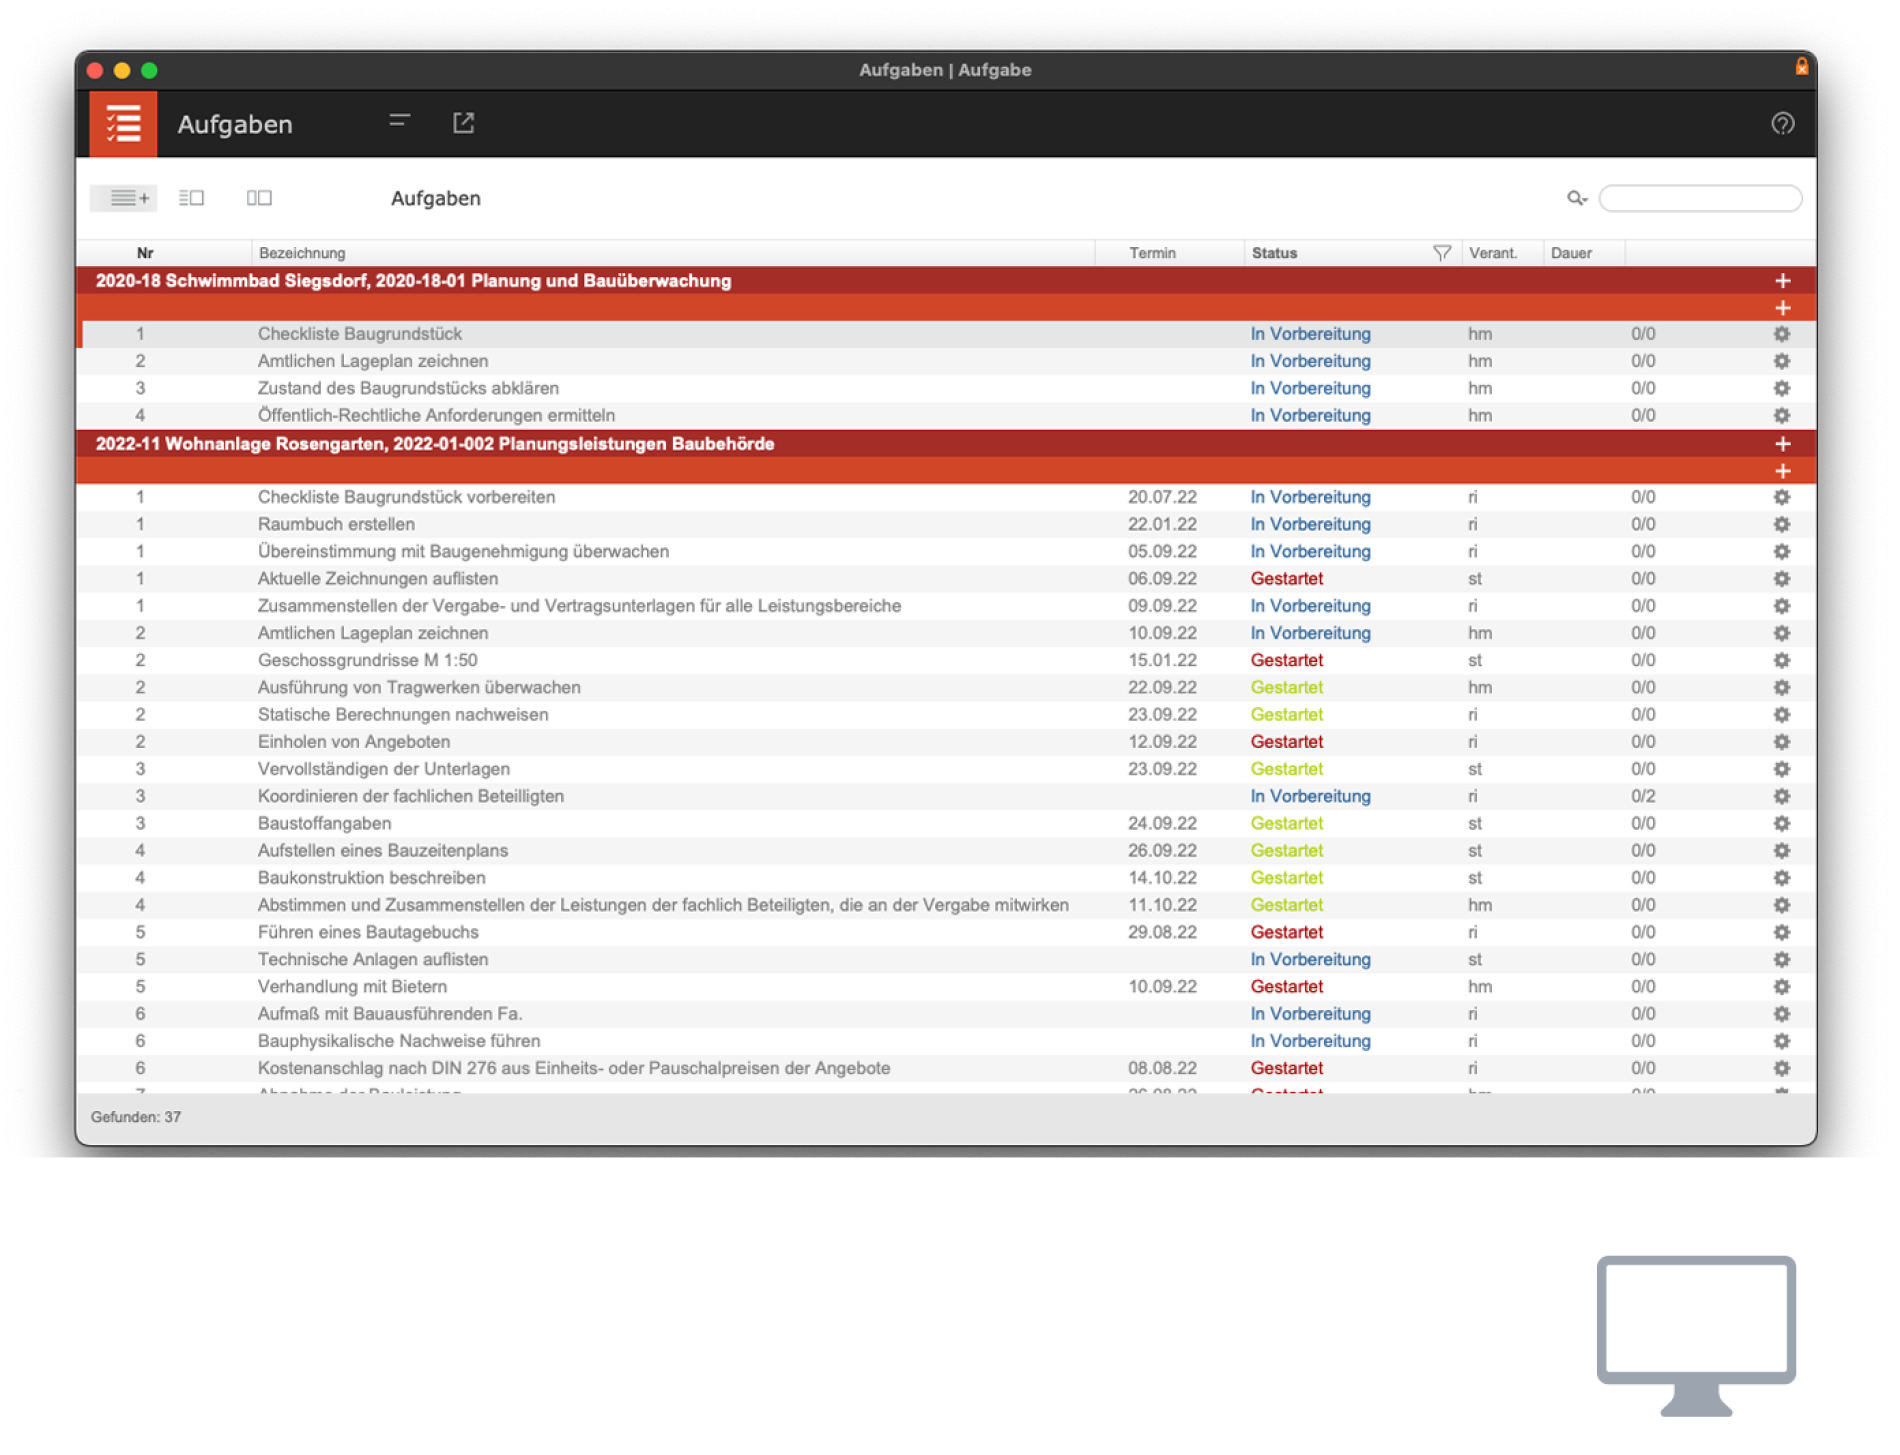This screenshot has height=1455, width=1900.
Task: Open the Status column filter funnel
Action: point(1441,253)
